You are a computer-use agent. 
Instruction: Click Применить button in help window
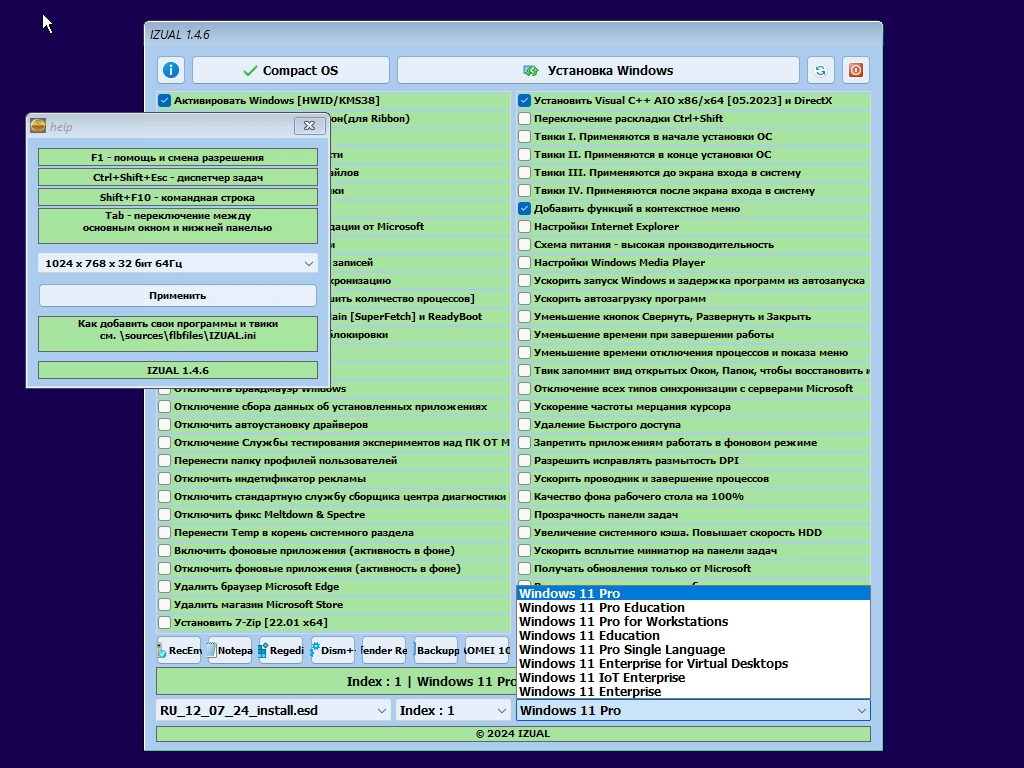[178, 295]
